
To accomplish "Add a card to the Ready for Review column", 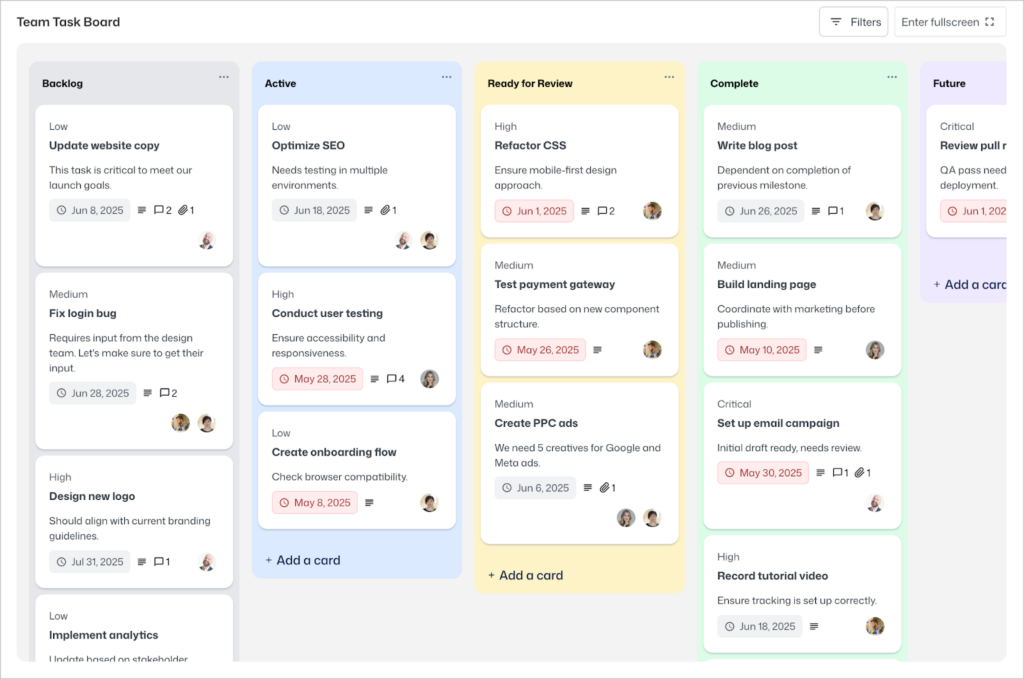I will 525,575.
